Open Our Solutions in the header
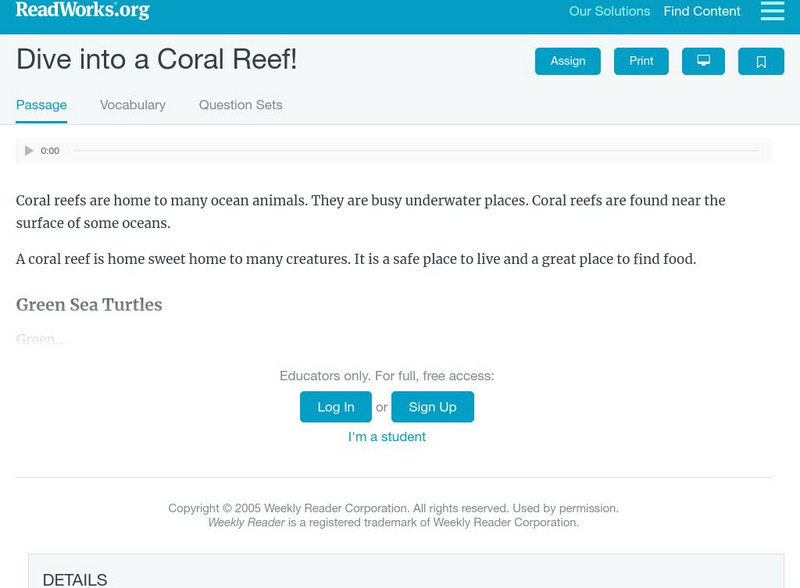Image resolution: width=800 pixels, height=588 pixels. tap(609, 12)
